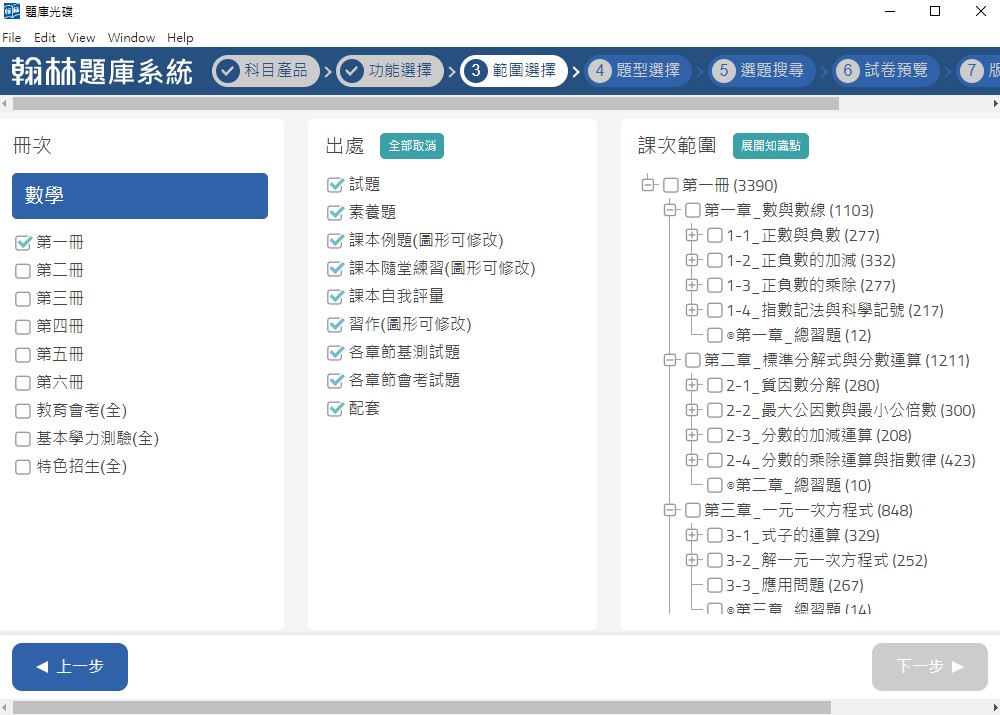
Task: Expand 1-4_指數記法與科學記號 node
Action: pos(692,310)
